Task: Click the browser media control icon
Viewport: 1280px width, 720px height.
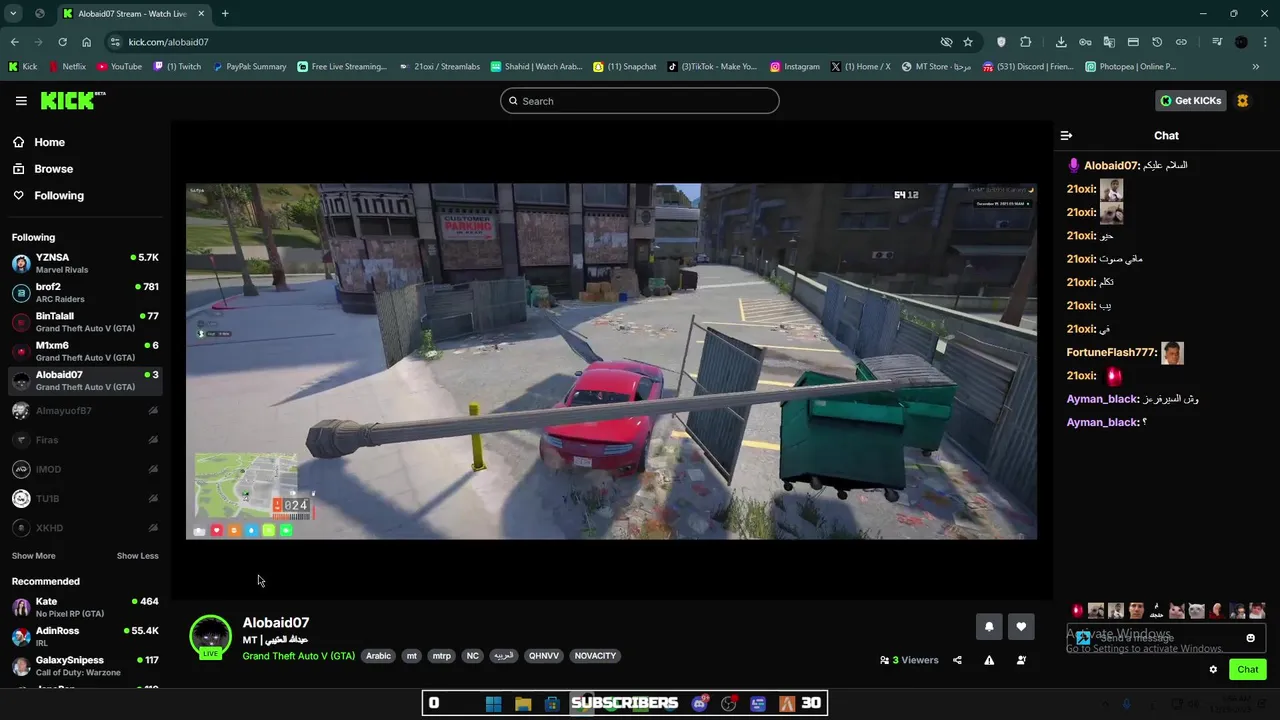Action: (x=1217, y=42)
